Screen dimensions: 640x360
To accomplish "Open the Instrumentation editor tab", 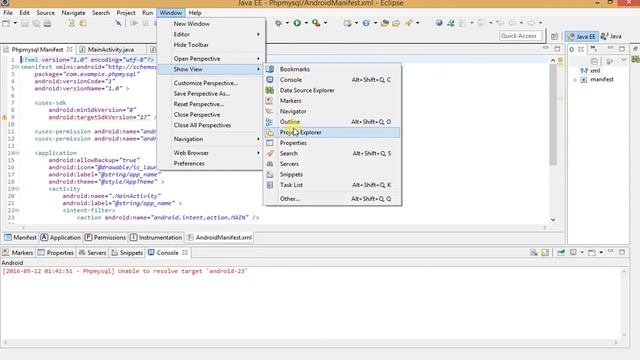I will coord(156,237).
